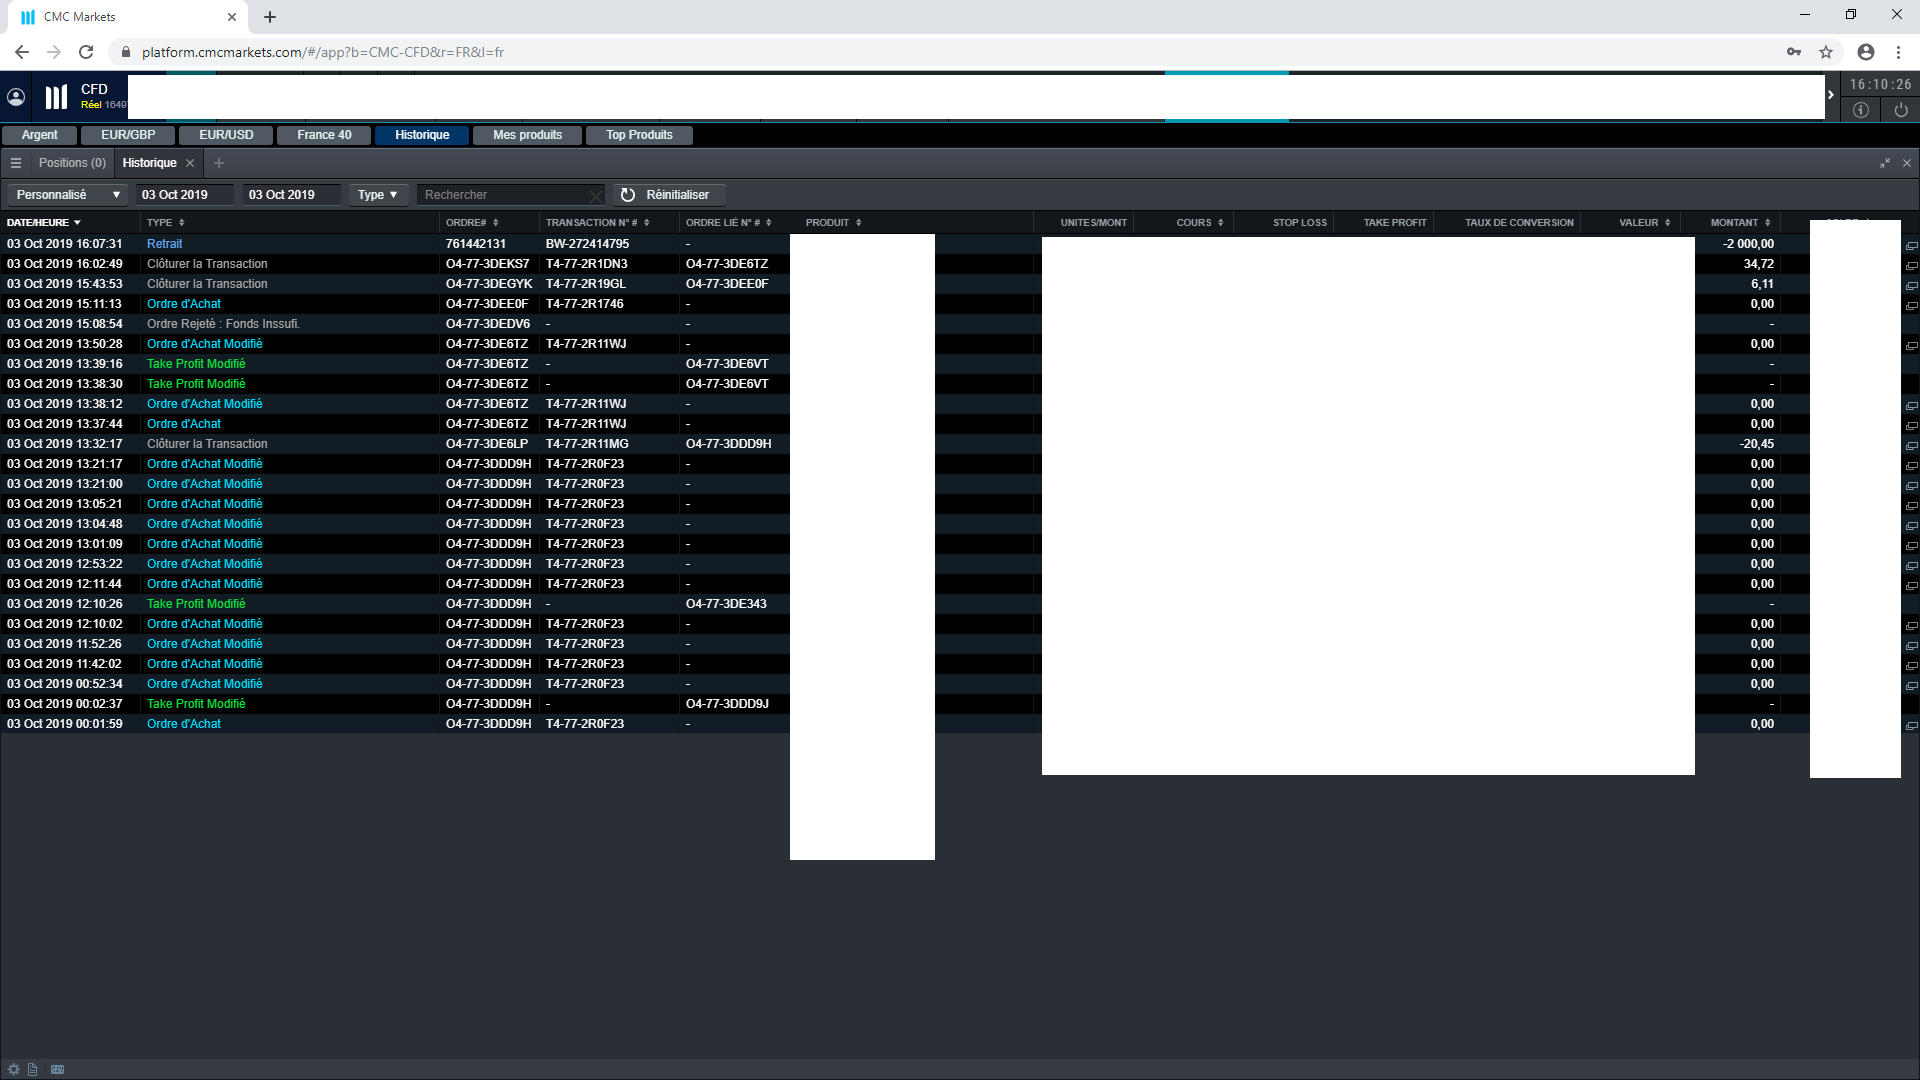Open the detail window icon for the Retrait row

(x=1911, y=245)
